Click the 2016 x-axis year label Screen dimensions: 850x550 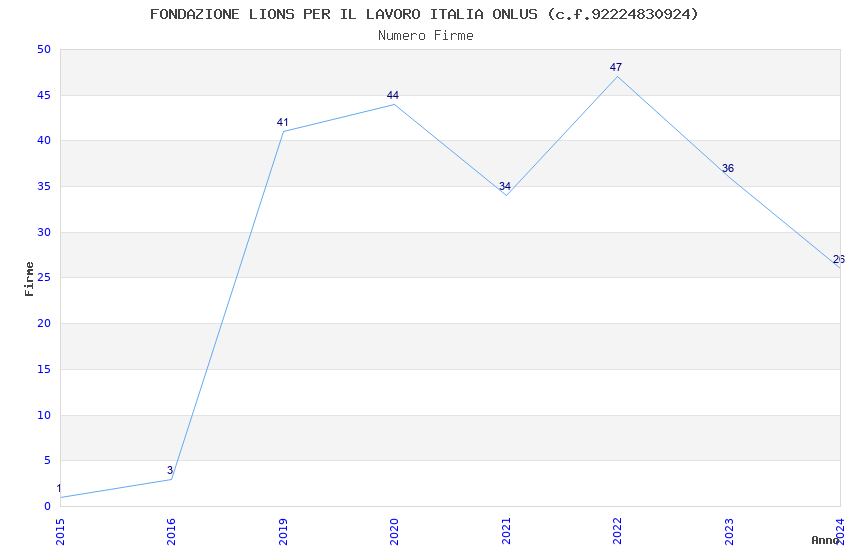pos(171,532)
